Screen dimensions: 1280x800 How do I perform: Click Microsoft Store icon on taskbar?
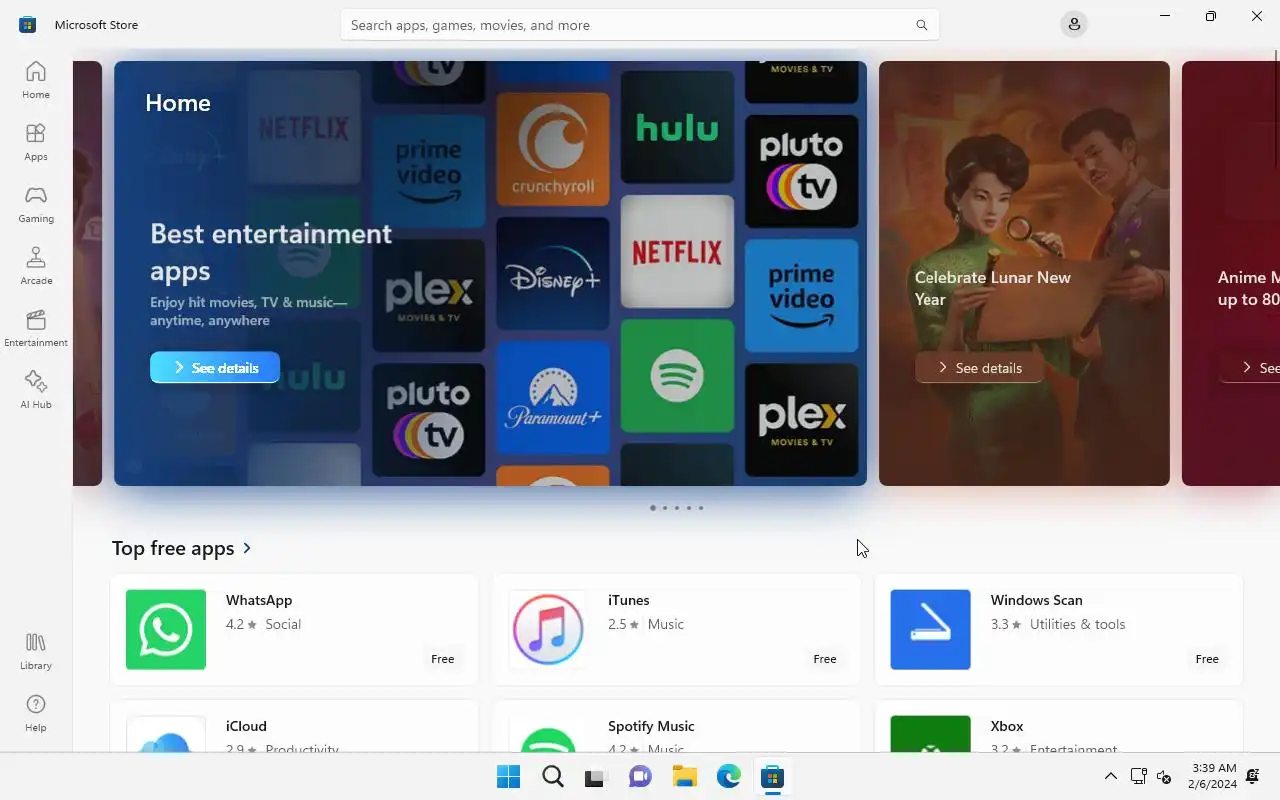(772, 777)
